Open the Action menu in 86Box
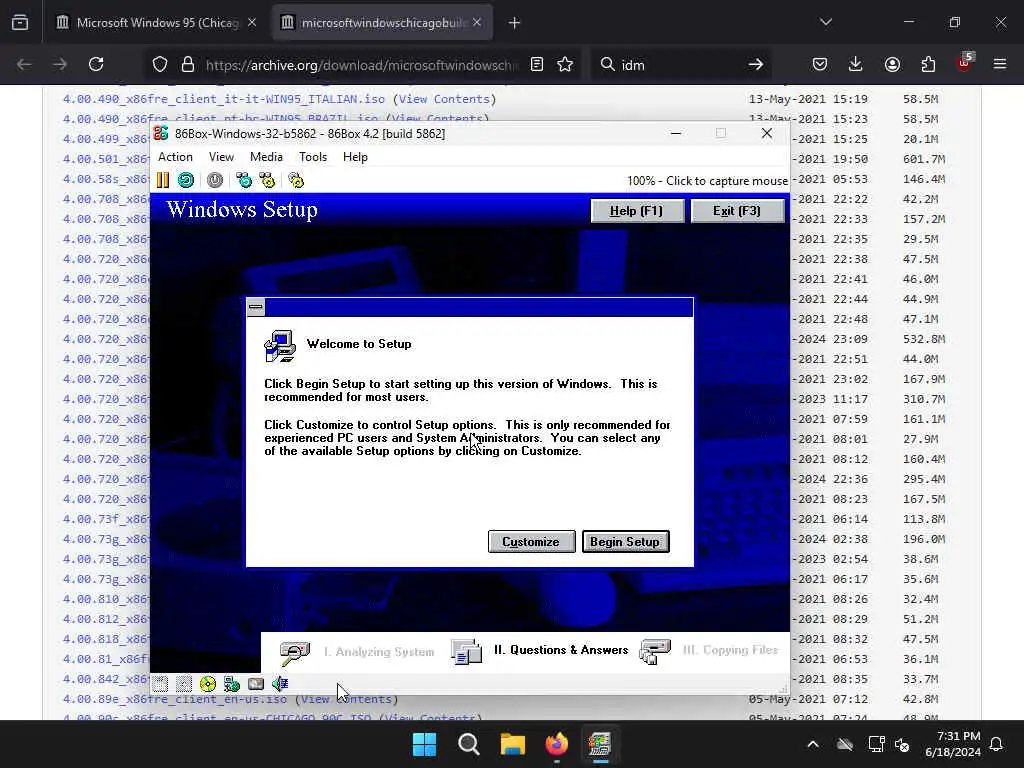1024x768 pixels. [x=175, y=157]
